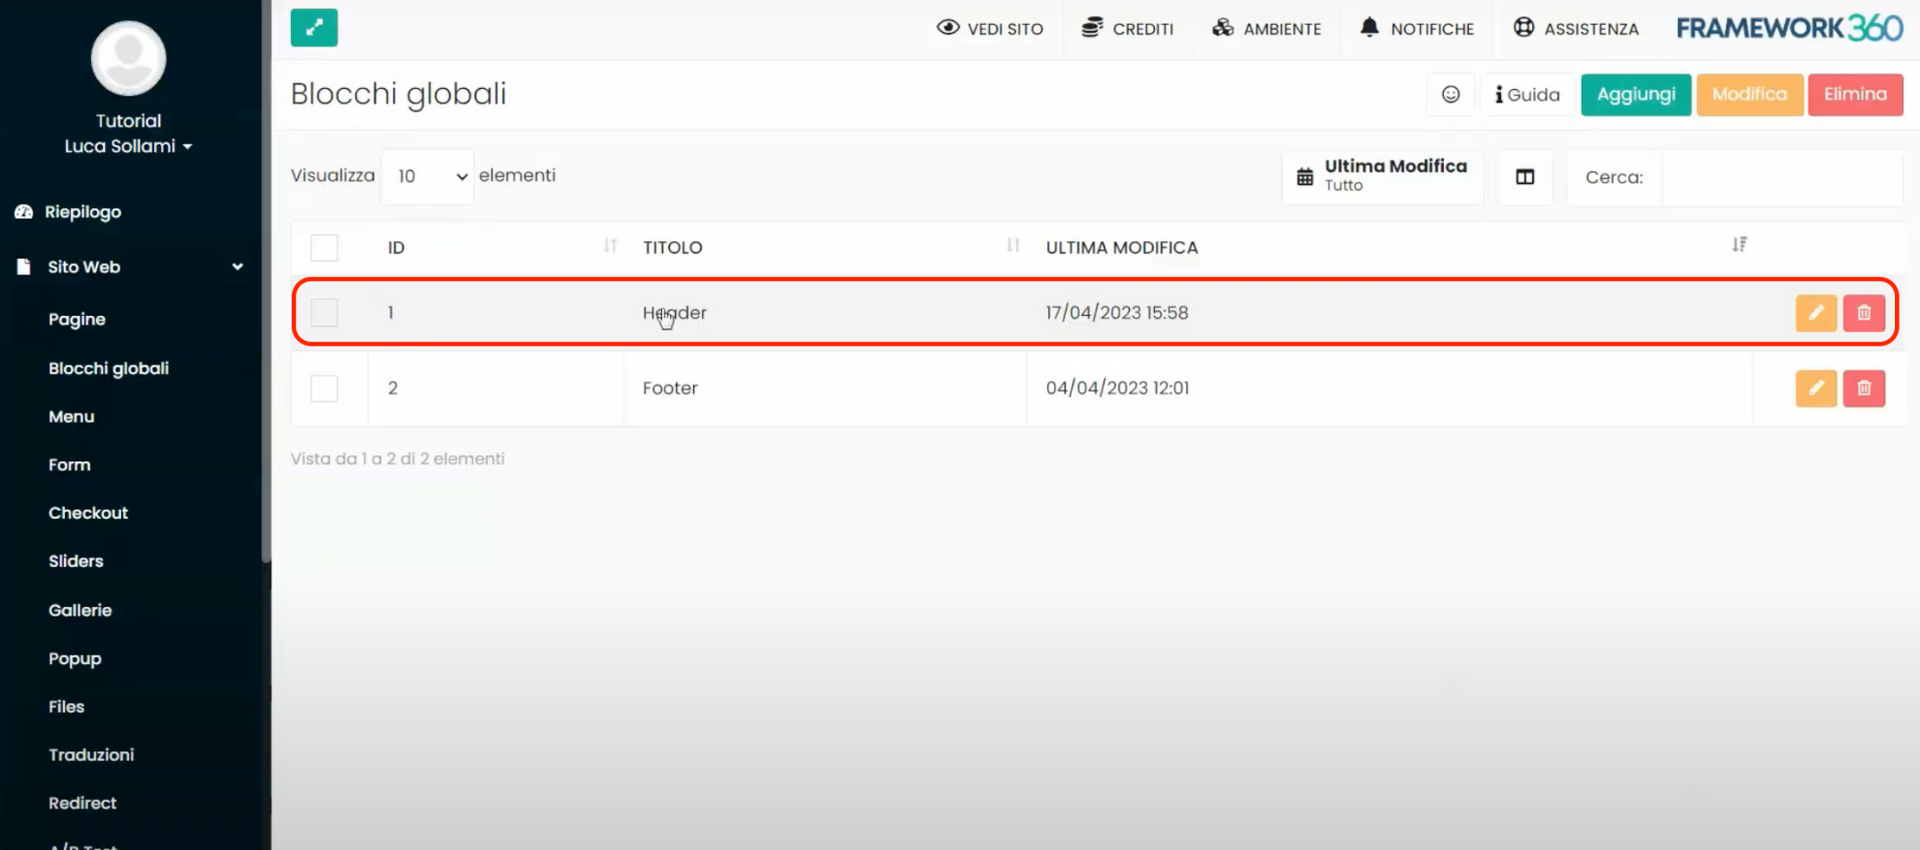
Task: Open the Notifiche bell notifications
Action: [x=1417, y=29]
